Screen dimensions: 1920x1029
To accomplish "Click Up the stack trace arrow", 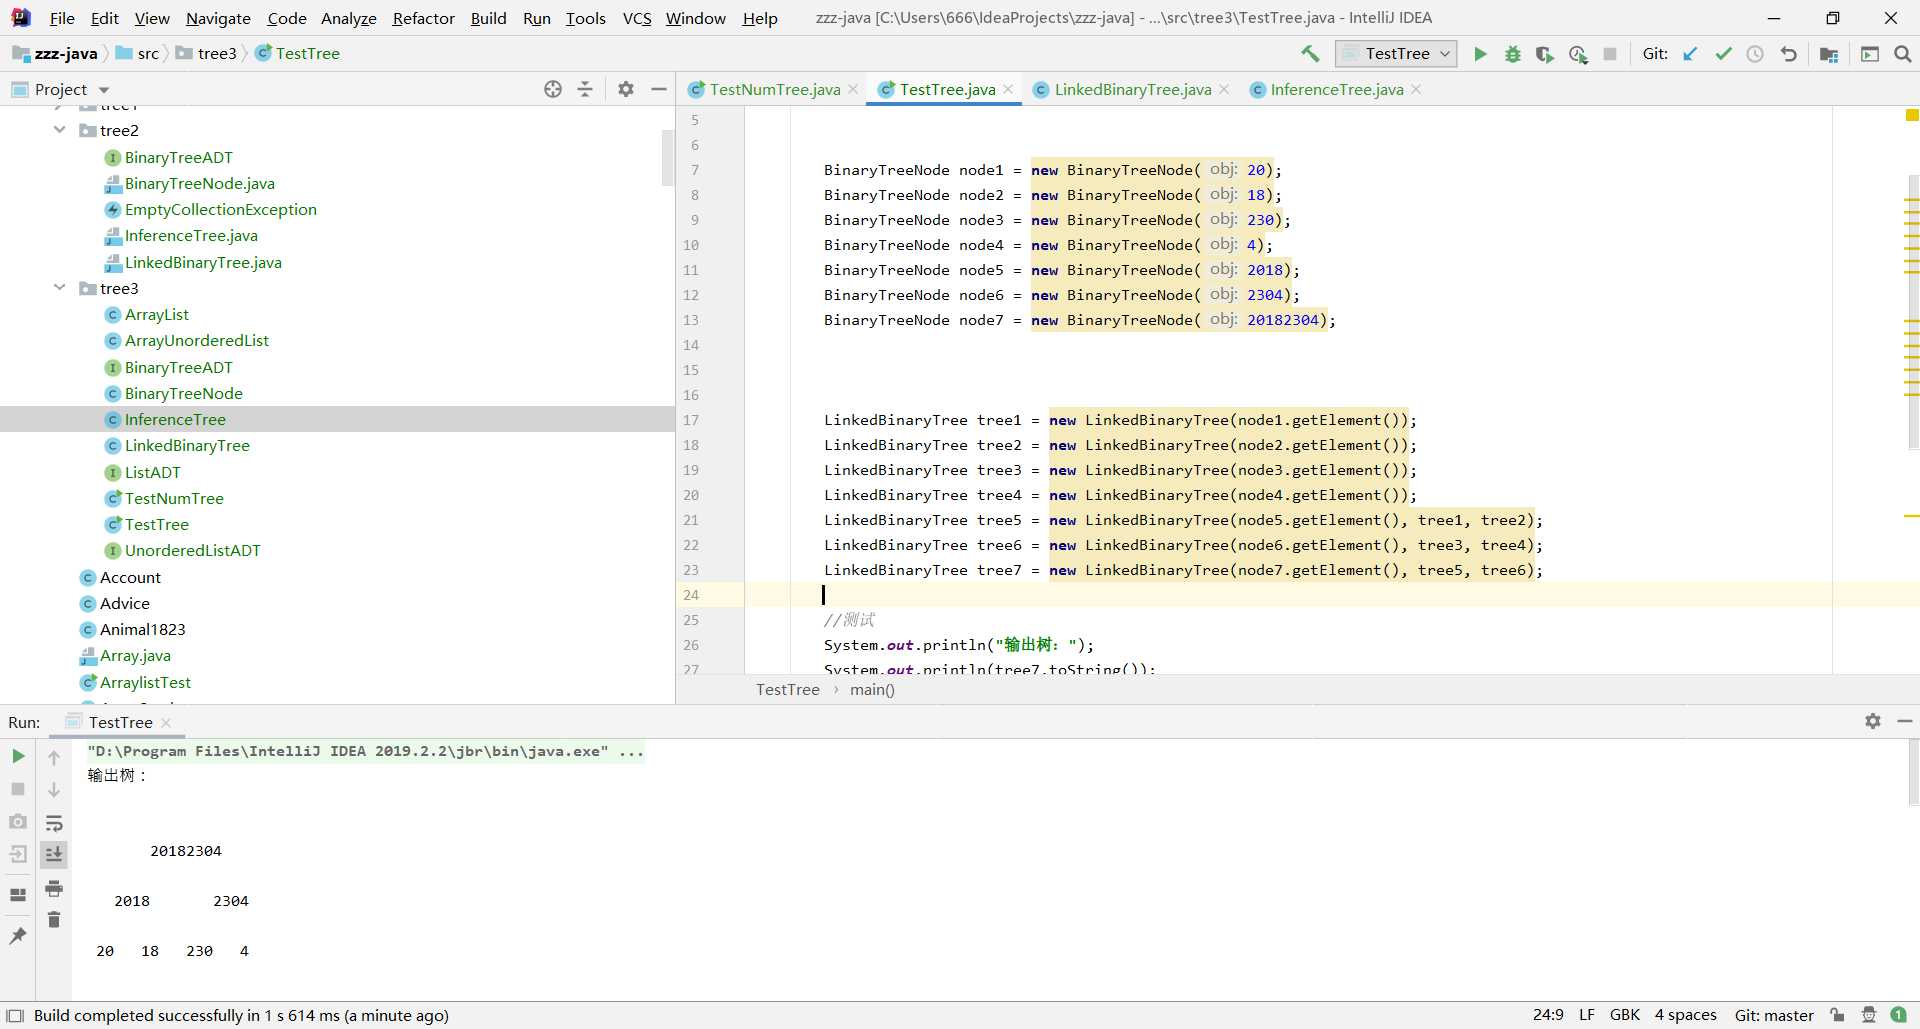I will pos(54,758).
